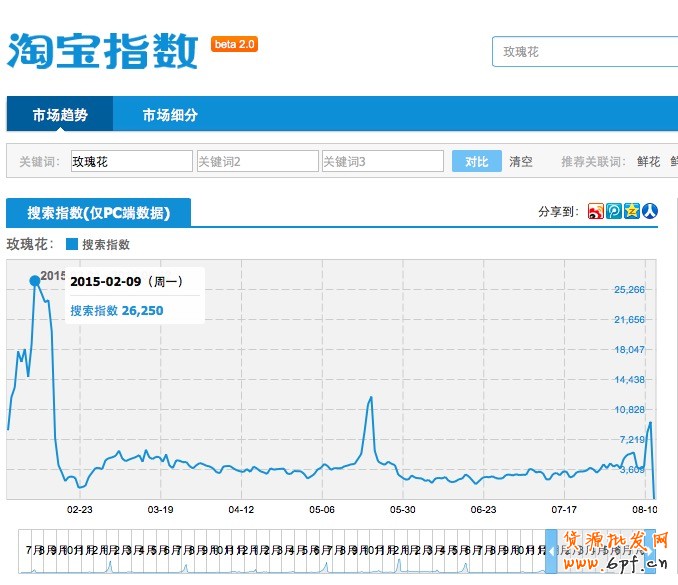The width and height of the screenshot is (678, 585).
Task: Click 清空 to clear keywords
Action: [x=521, y=161]
